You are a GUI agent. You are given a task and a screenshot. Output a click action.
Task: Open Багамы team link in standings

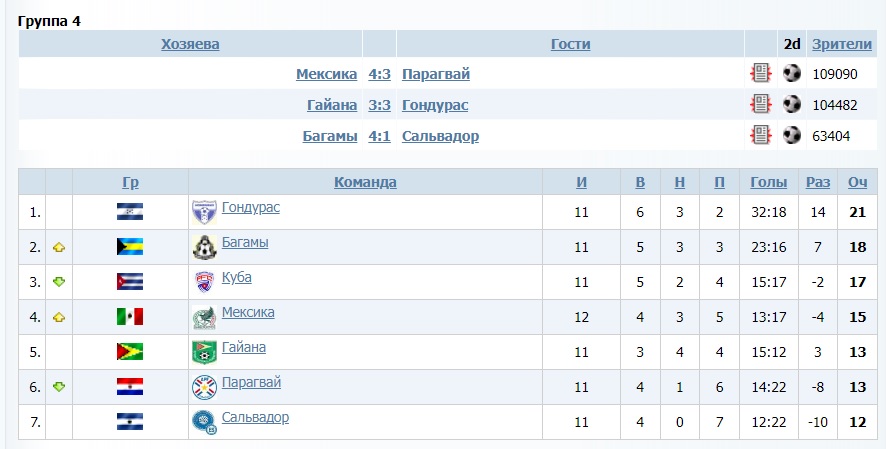coord(245,242)
